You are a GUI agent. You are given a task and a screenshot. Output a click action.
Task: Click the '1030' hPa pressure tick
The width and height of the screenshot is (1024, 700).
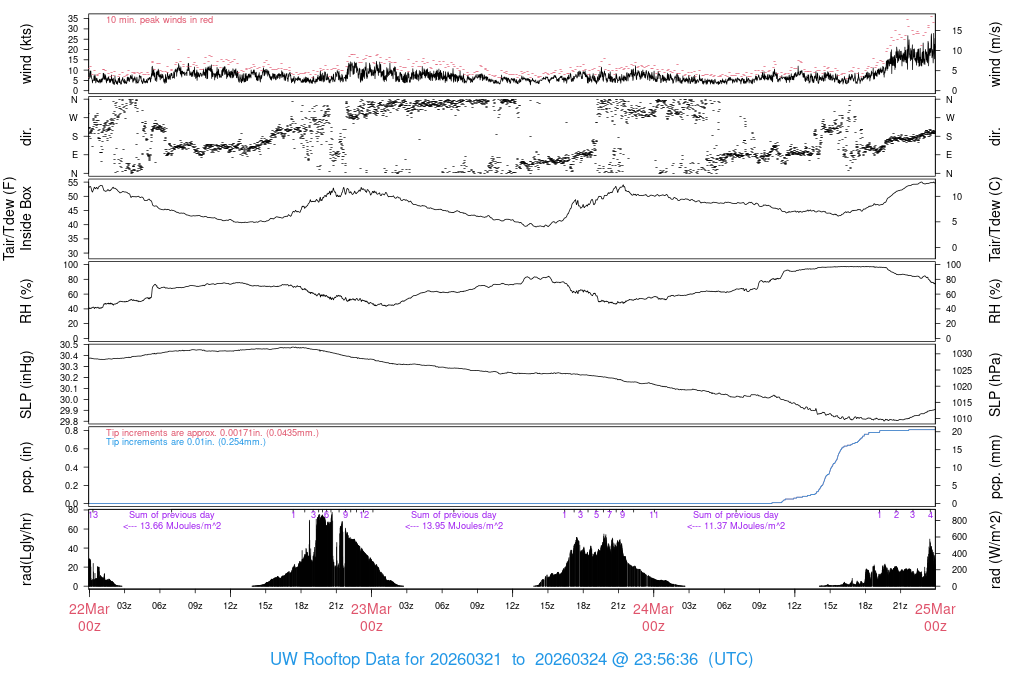(962, 354)
